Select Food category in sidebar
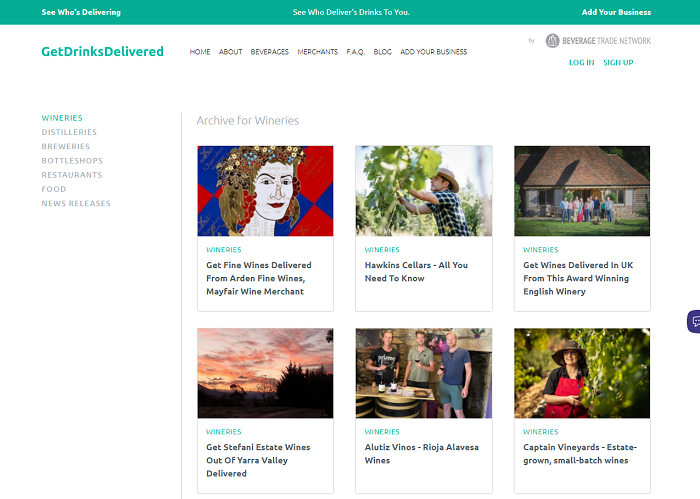The image size is (700, 499). pyautogui.click(x=54, y=189)
